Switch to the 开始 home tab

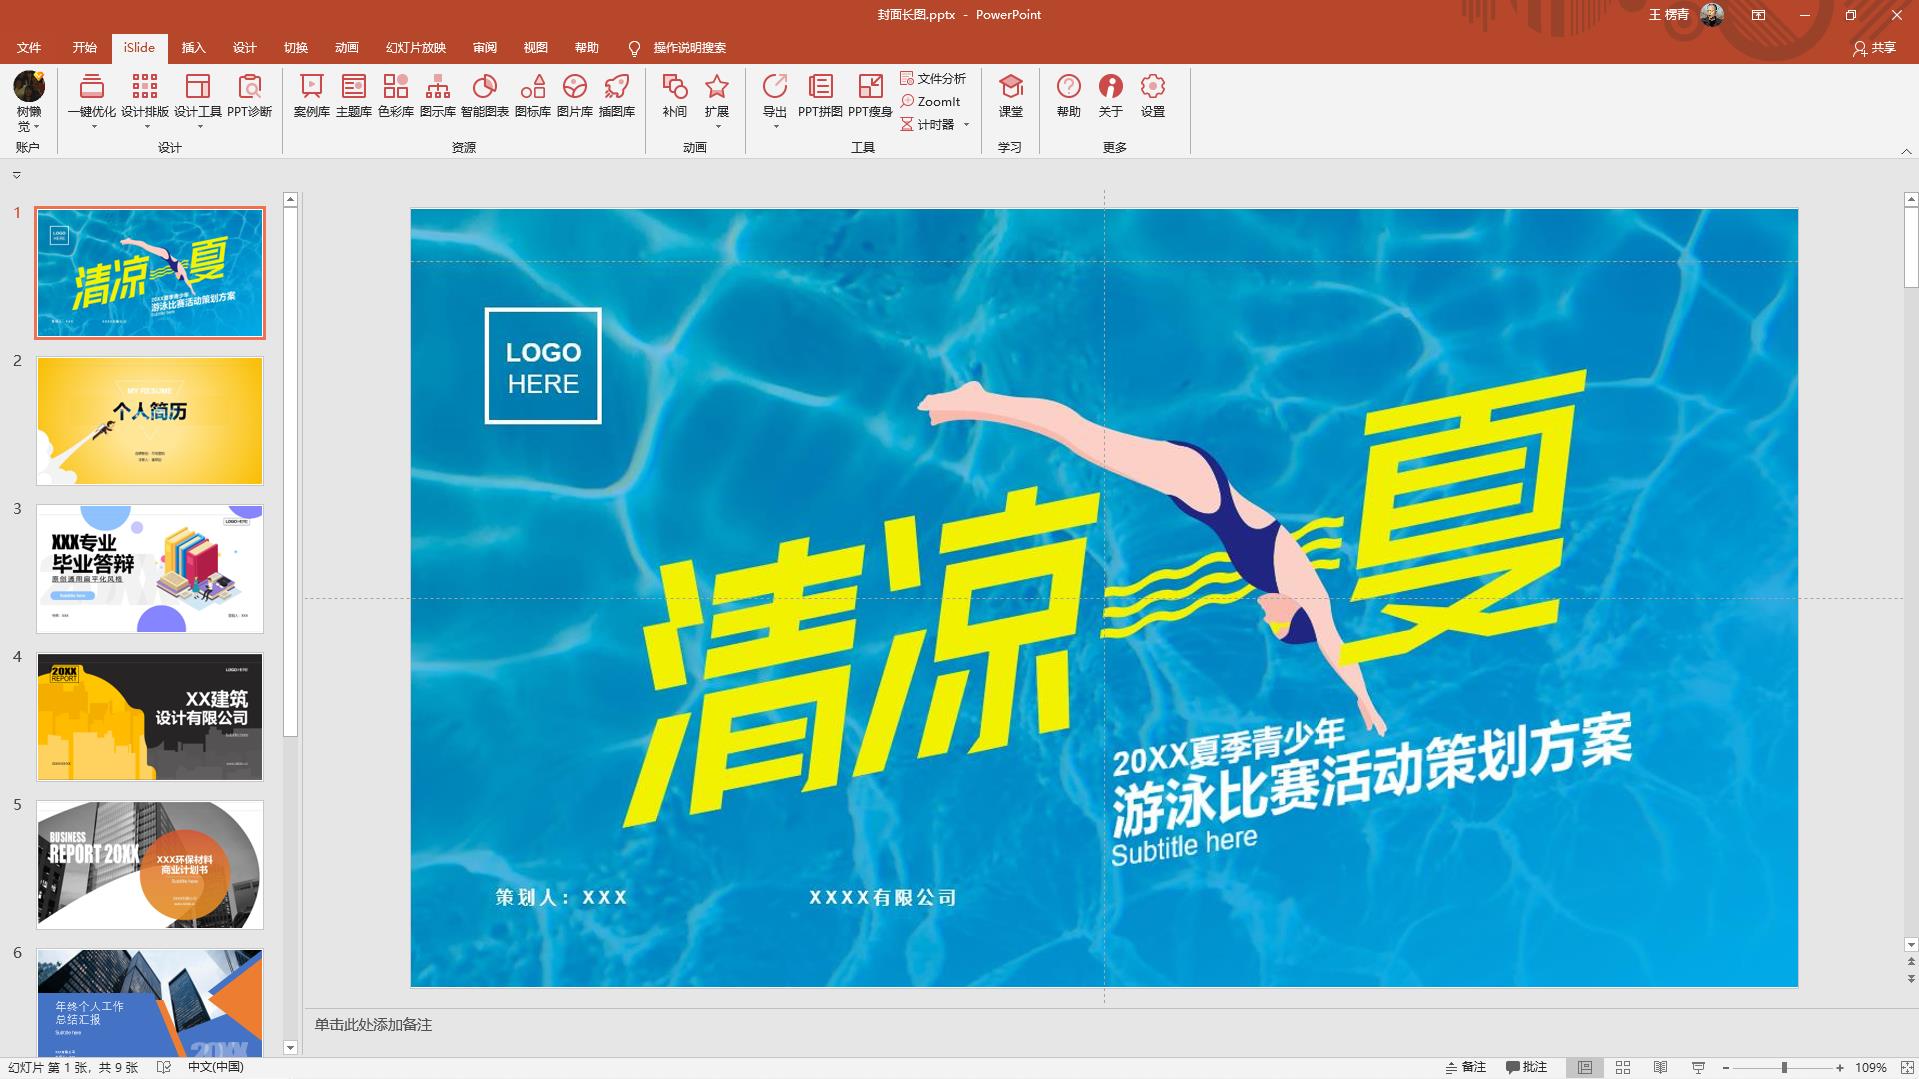(x=85, y=47)
